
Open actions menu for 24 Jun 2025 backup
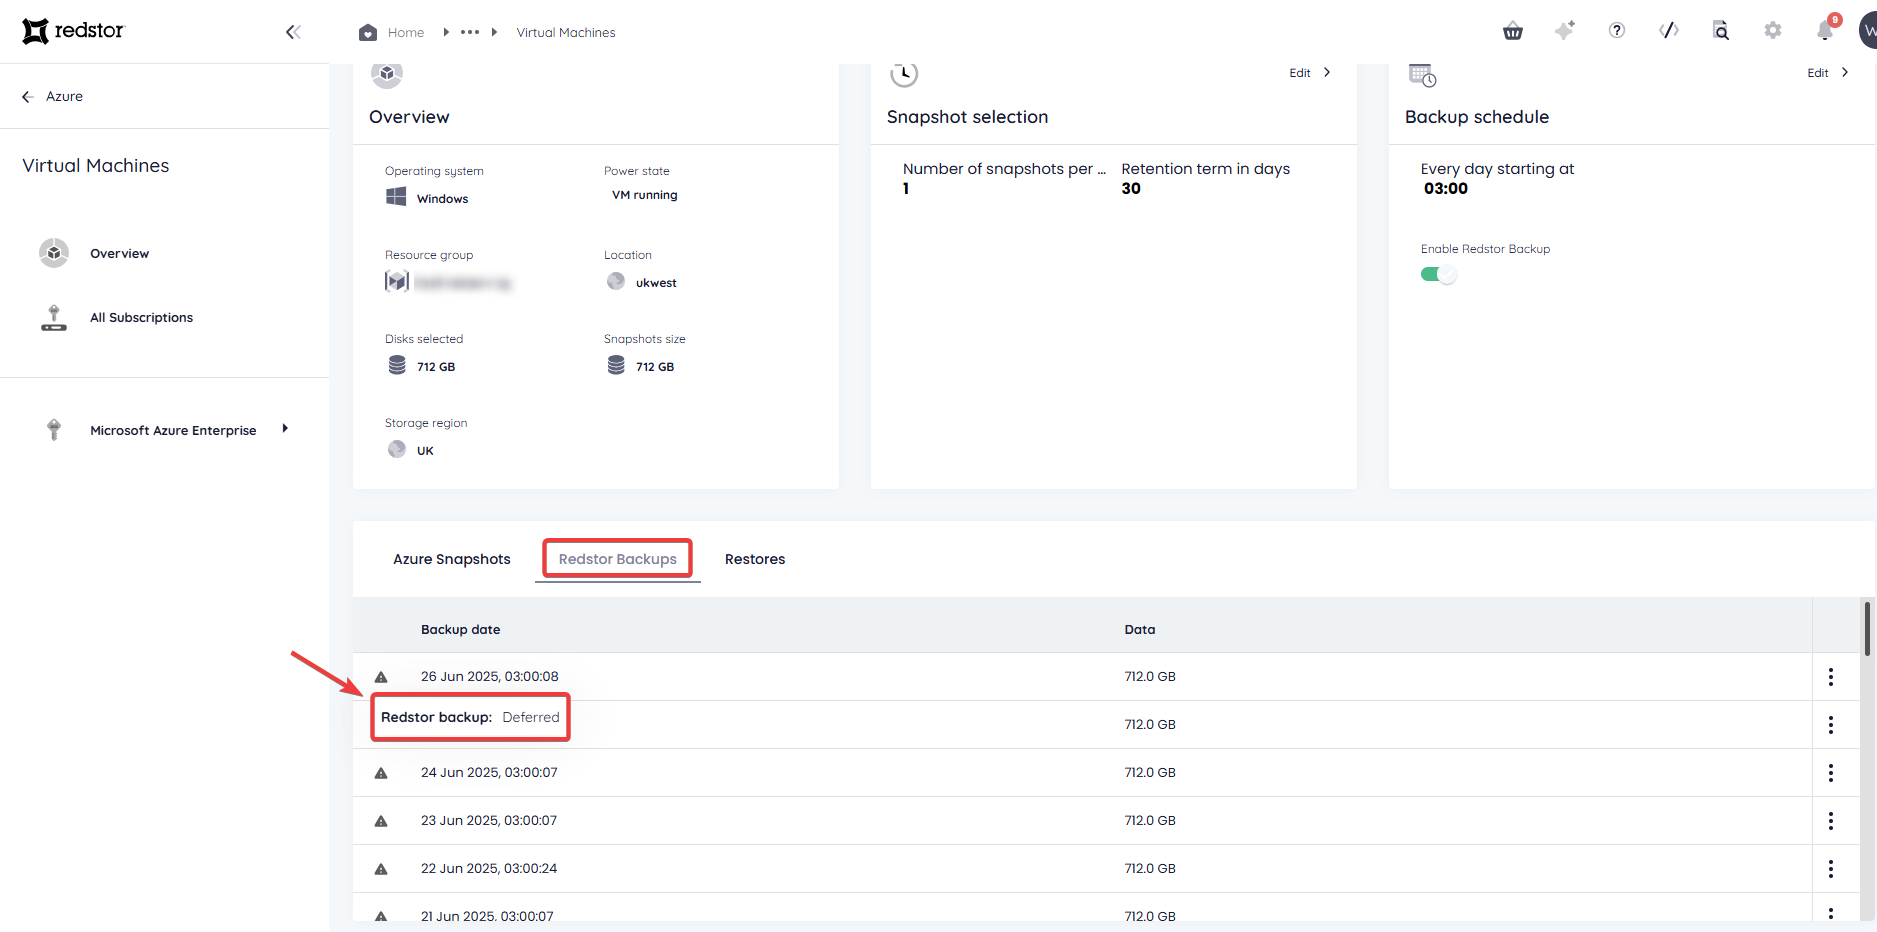(x=1831, y=773)
